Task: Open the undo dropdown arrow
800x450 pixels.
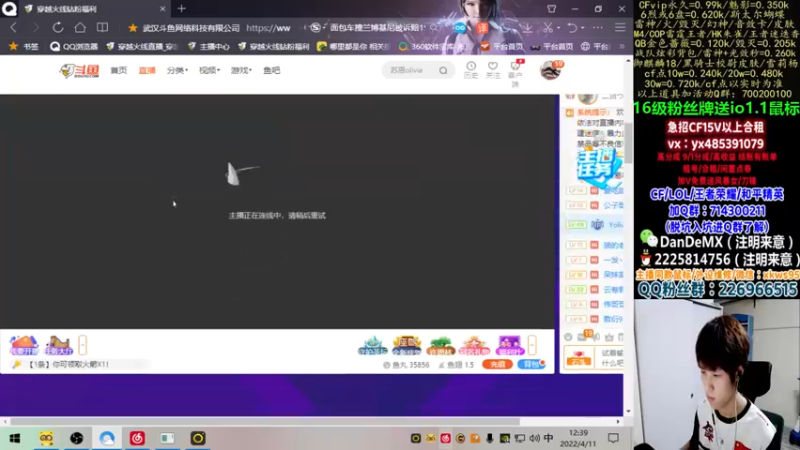Action: pyautogui.click(x=583, y=28)
